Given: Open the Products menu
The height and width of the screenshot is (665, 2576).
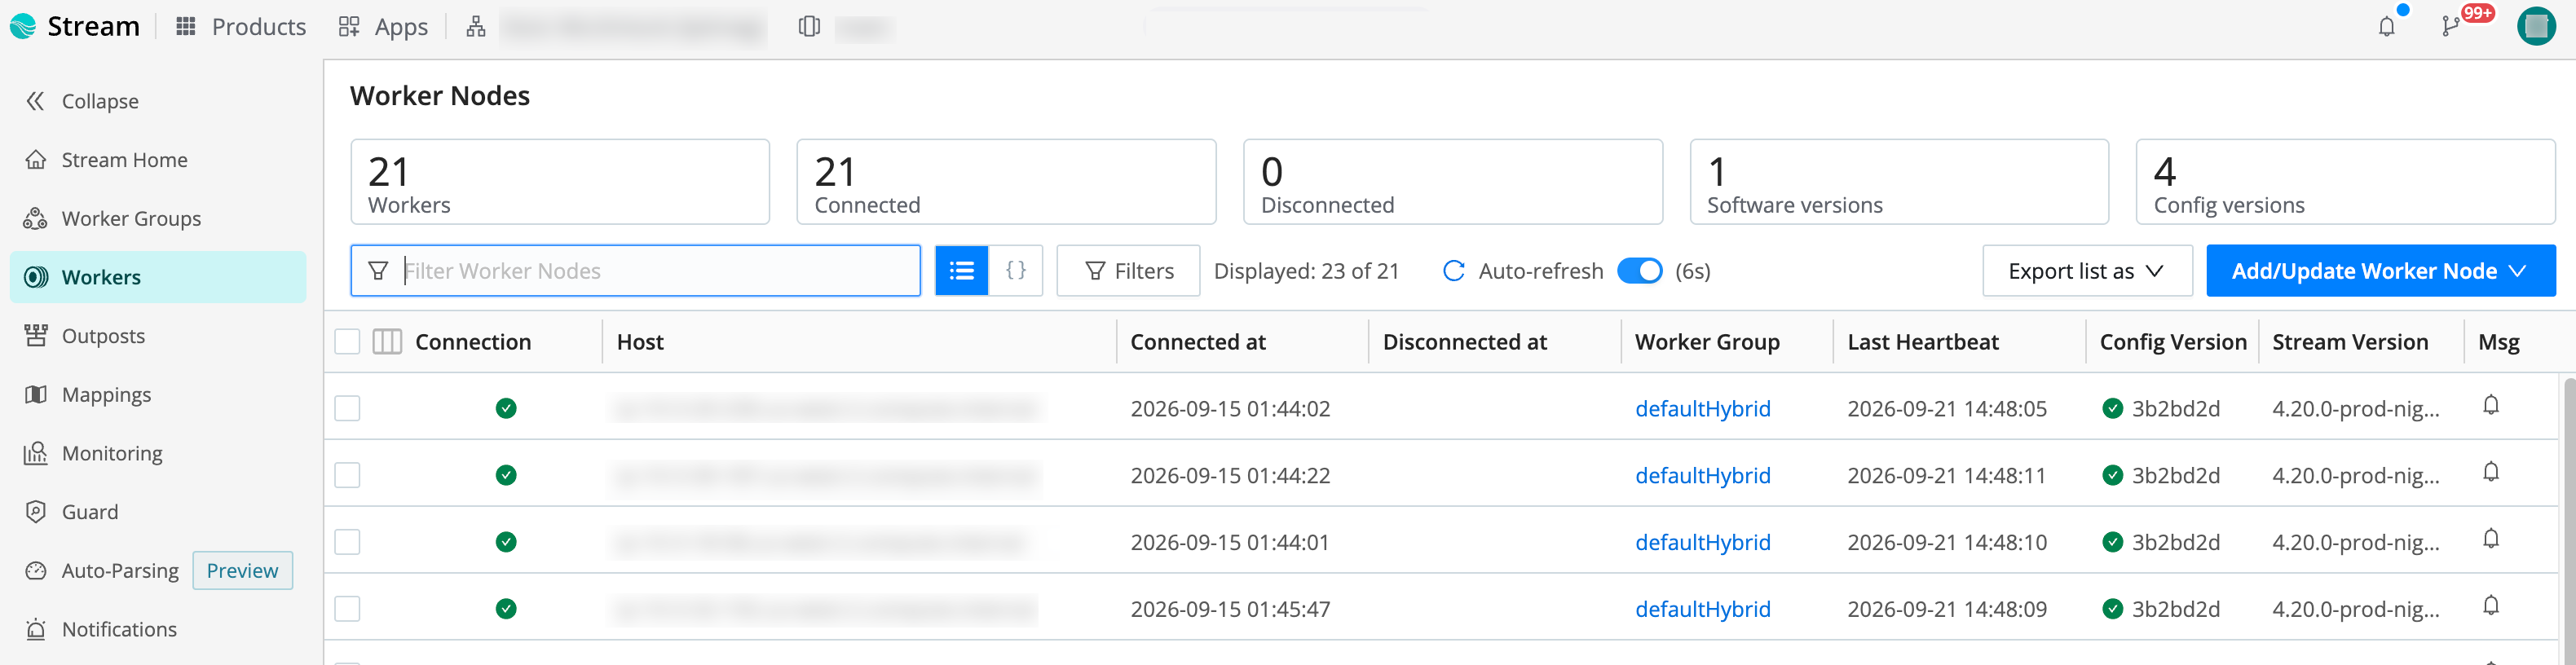Looking at the screenshot, I should pos(241,27).
